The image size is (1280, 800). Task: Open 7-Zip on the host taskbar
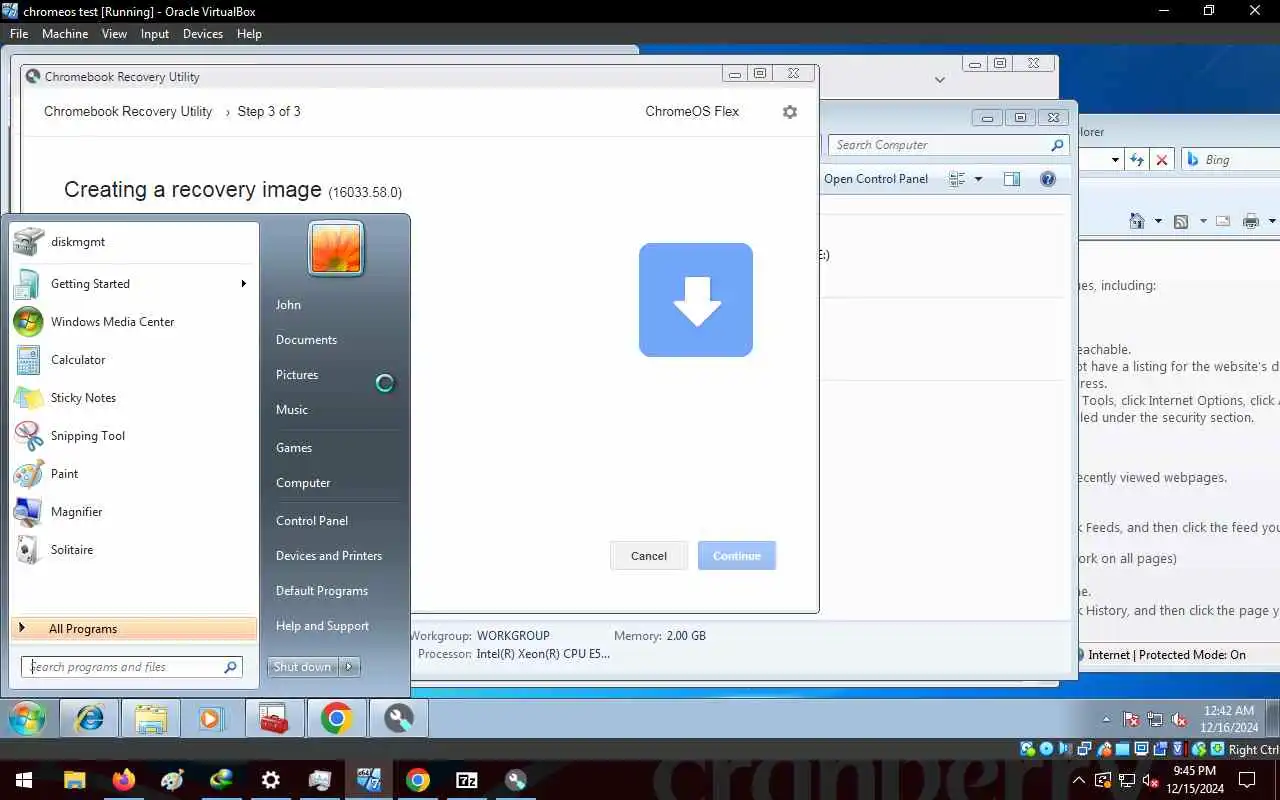[467, 780]
